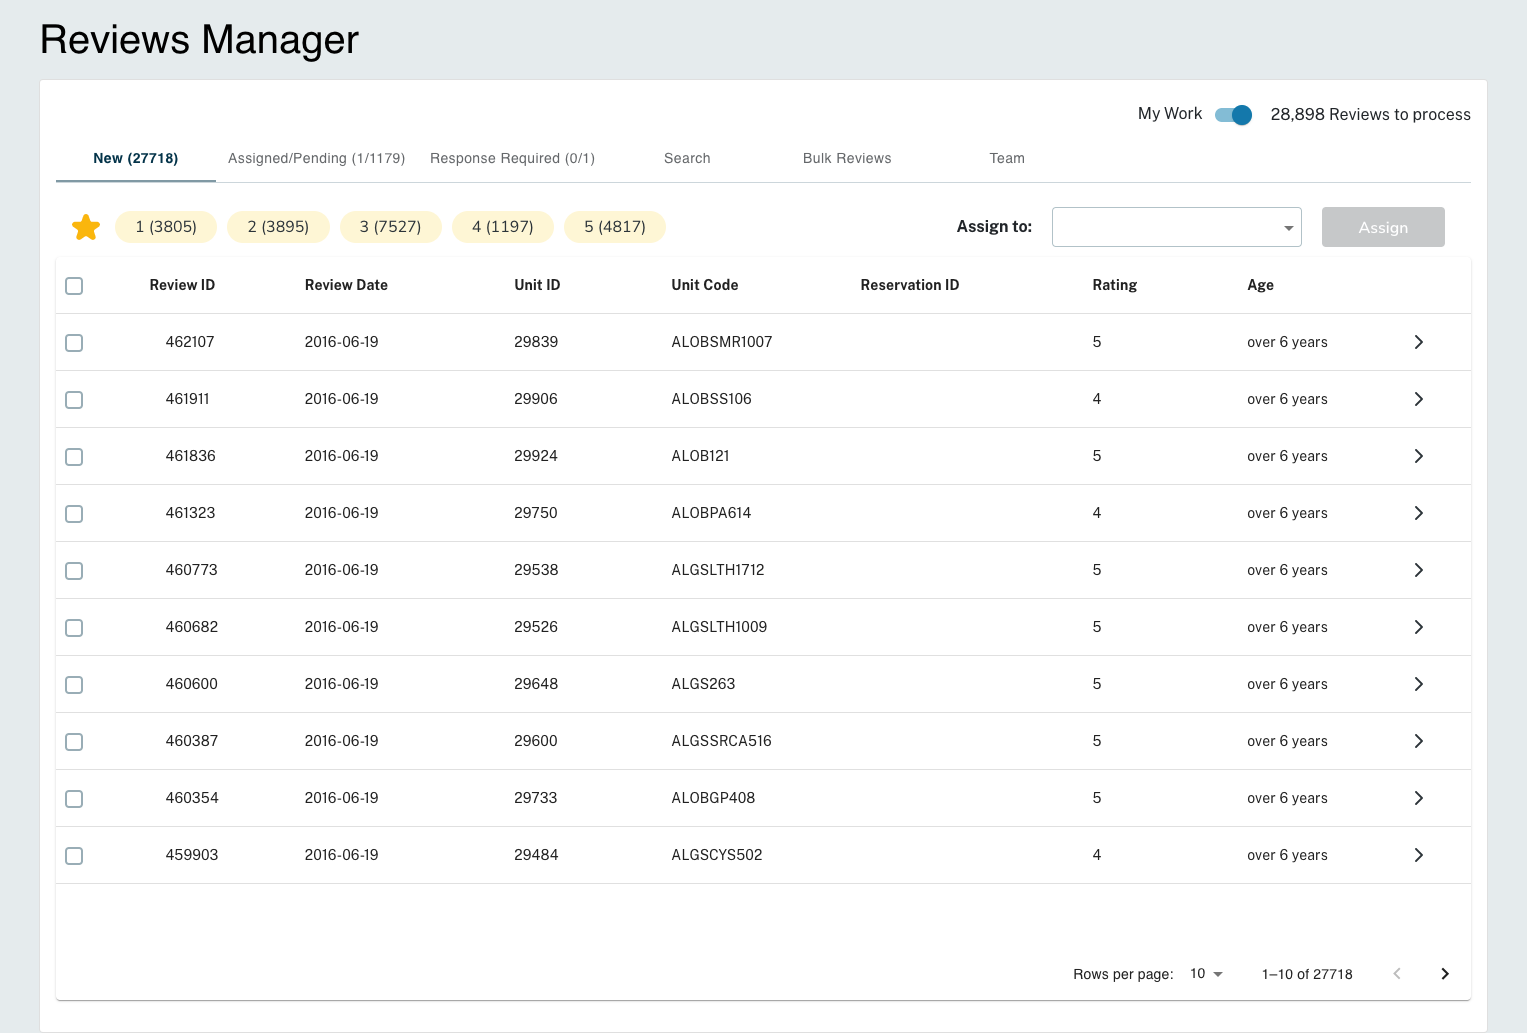
Task: Expand Rows per page dropdown
Action: click(1207, 974)
